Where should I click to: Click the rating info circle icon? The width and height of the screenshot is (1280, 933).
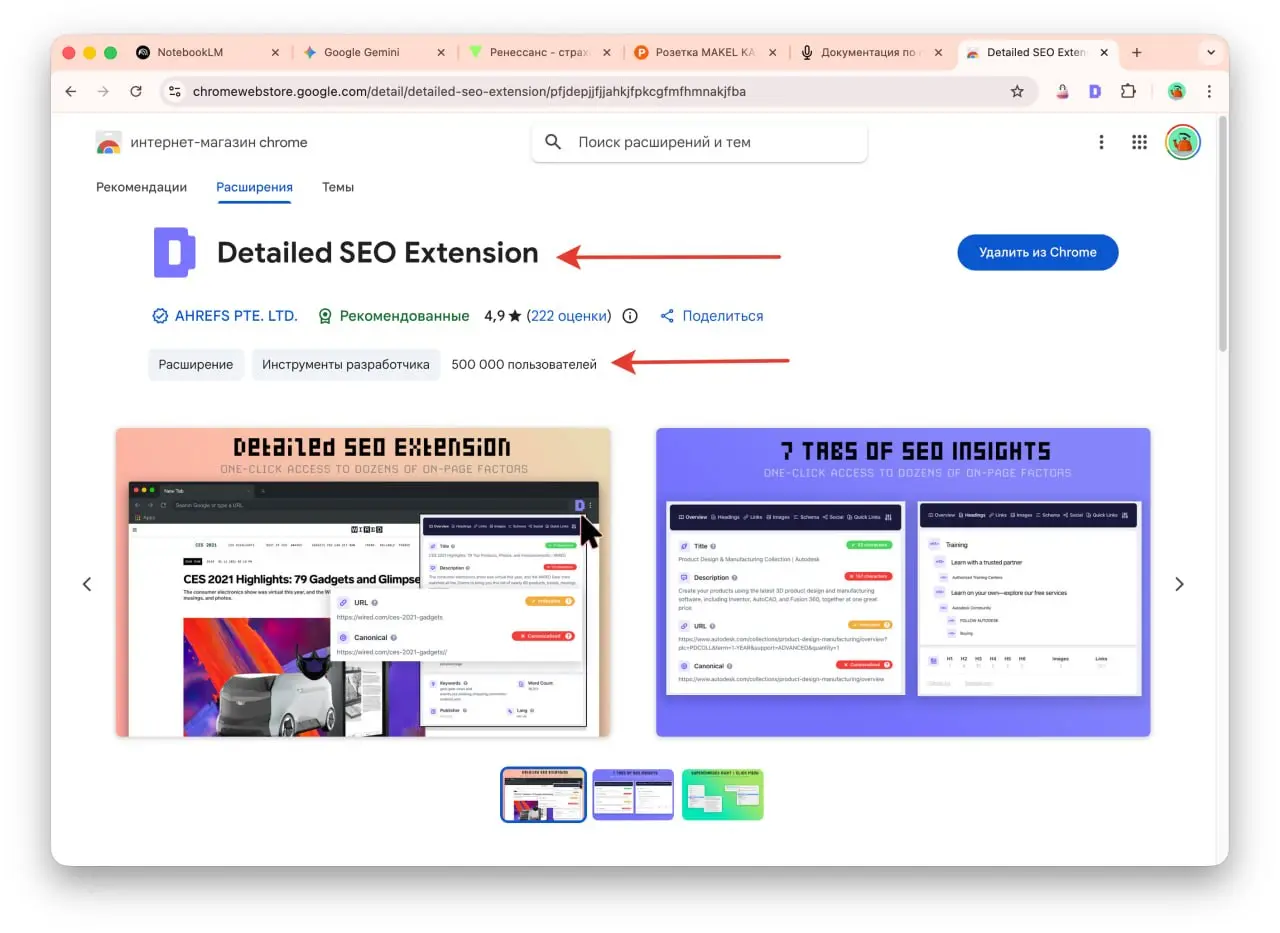pyautogui.click(x=630, y=316)
